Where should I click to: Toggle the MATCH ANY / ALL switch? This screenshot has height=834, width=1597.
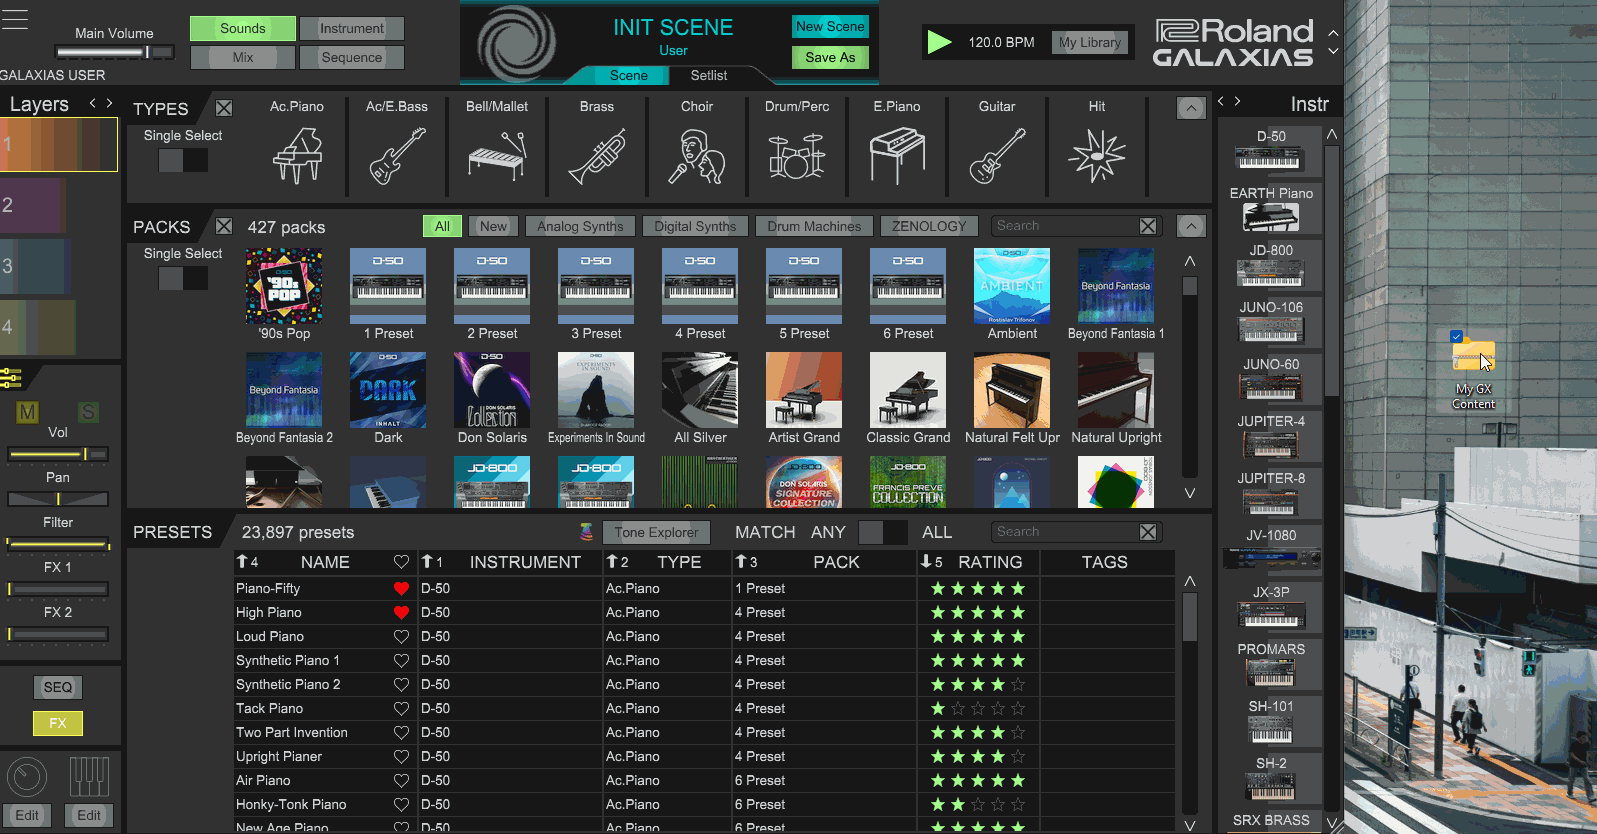tap(883, 532)
